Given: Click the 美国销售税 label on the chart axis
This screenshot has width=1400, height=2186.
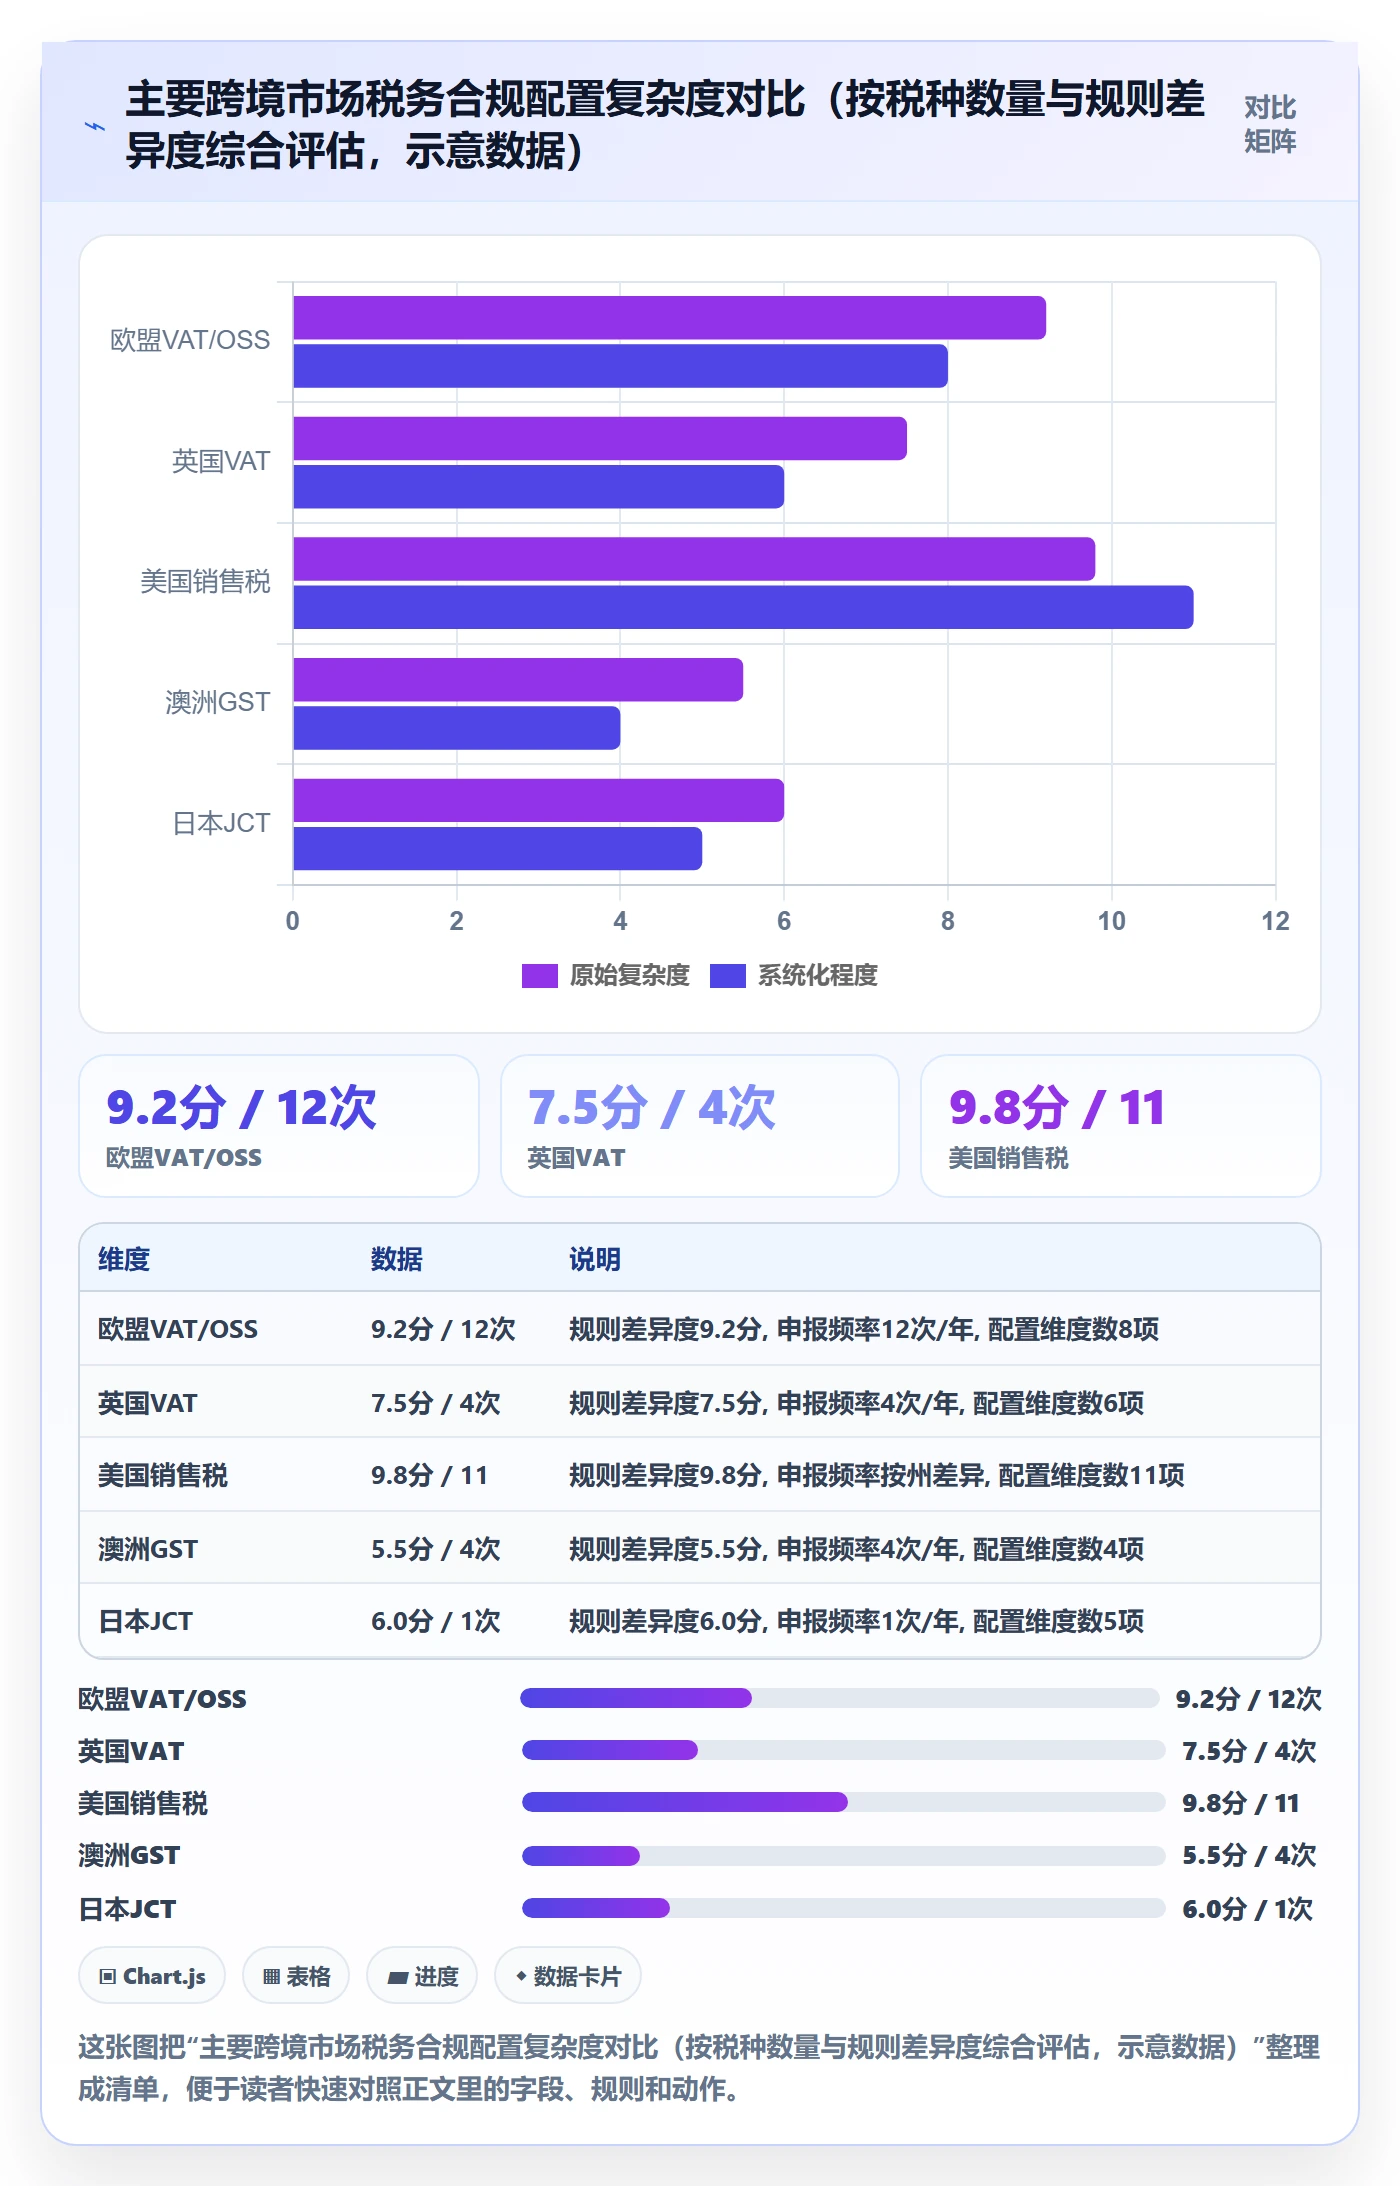Looking at the screenshot, I should (x=205, y=582).
